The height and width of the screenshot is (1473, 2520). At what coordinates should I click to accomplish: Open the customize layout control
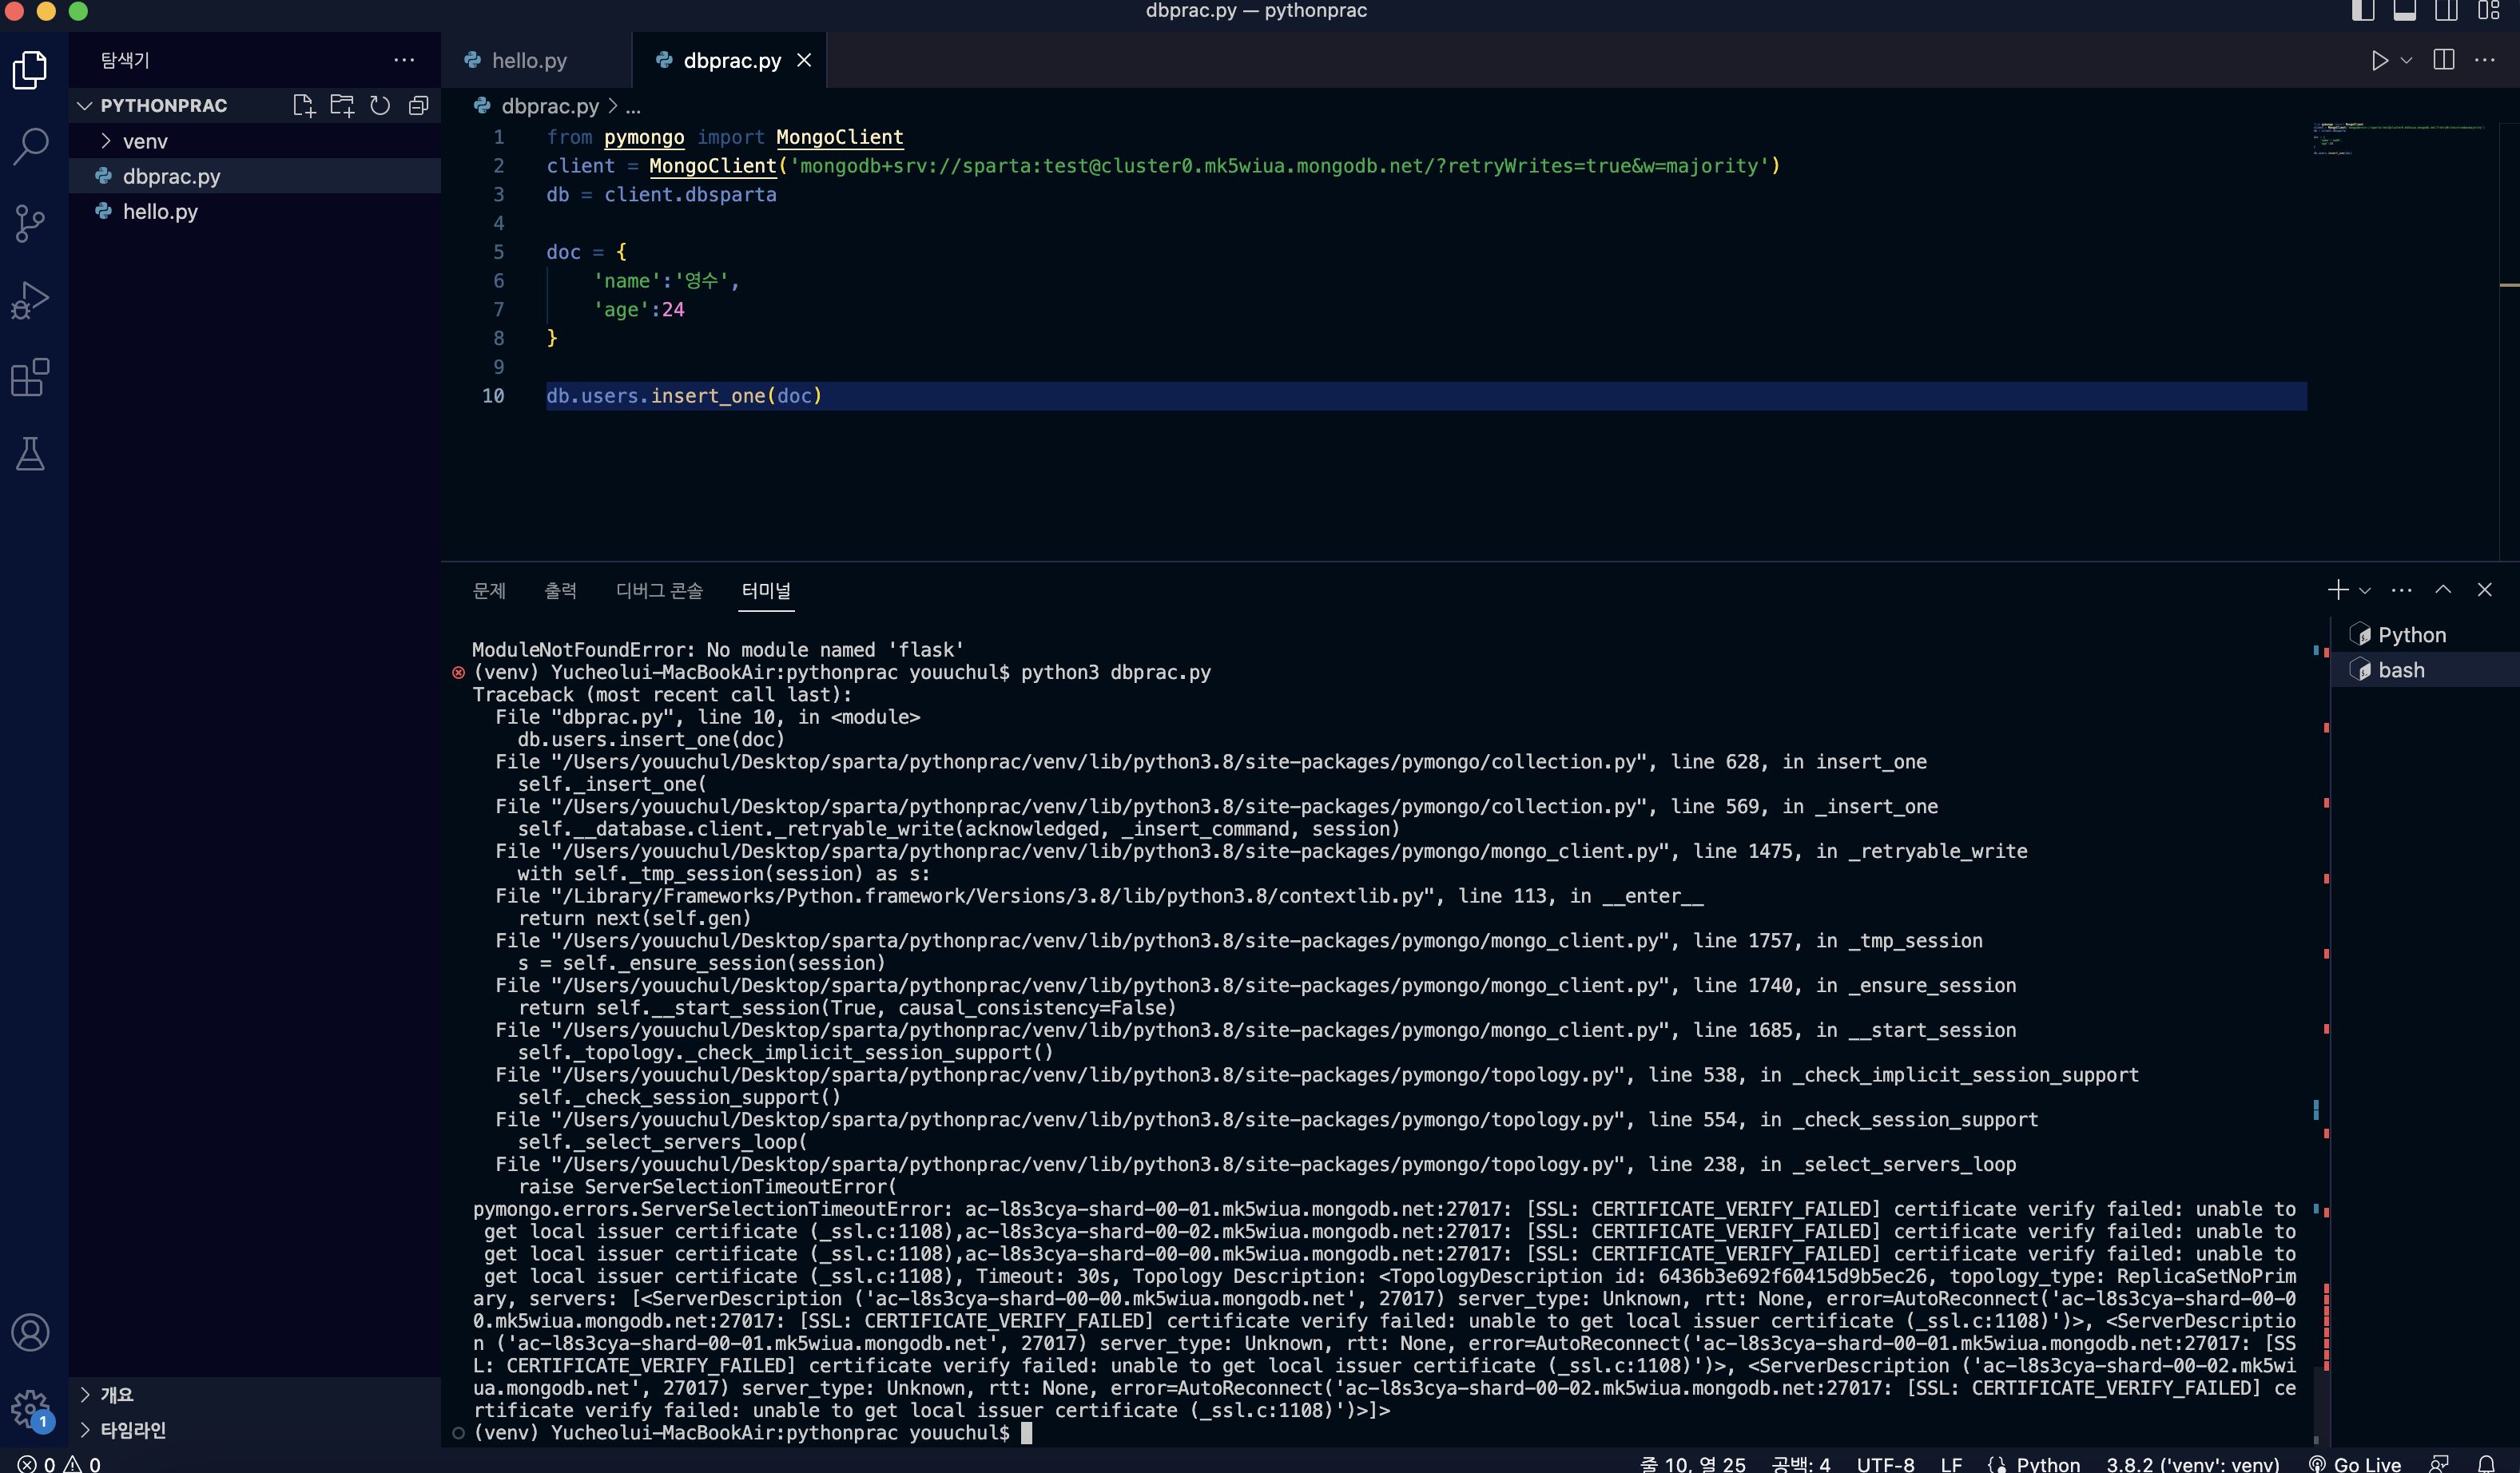click(2488, 11)
